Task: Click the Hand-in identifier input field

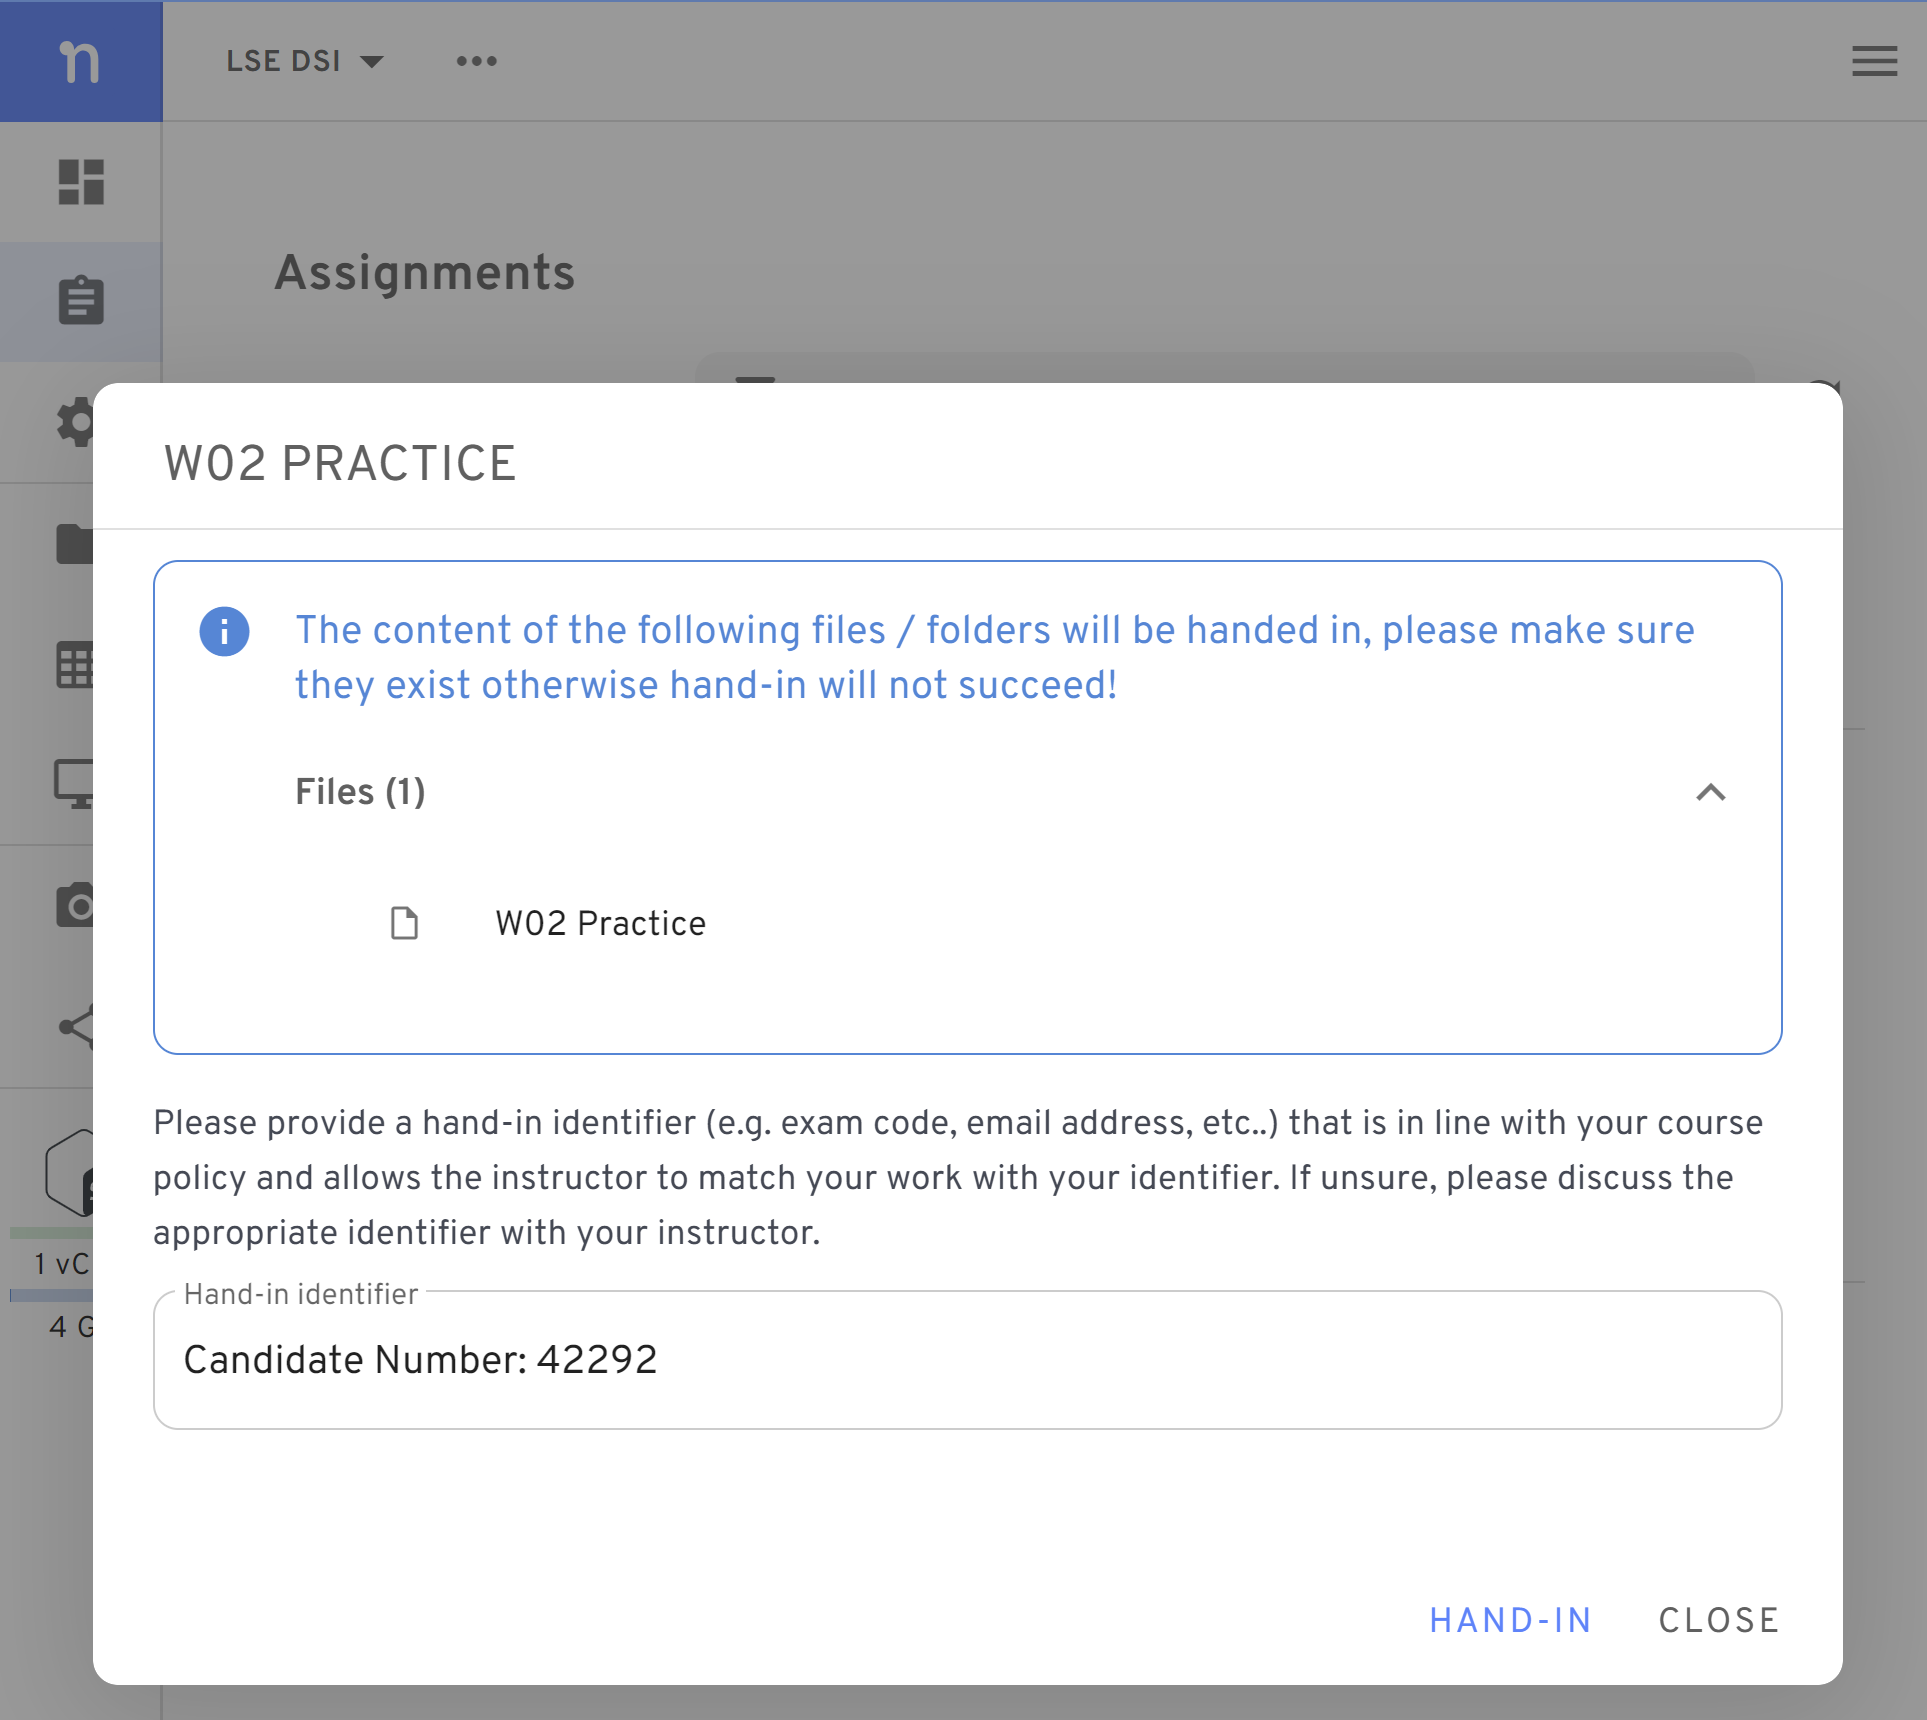Action: pos(967,1360)
